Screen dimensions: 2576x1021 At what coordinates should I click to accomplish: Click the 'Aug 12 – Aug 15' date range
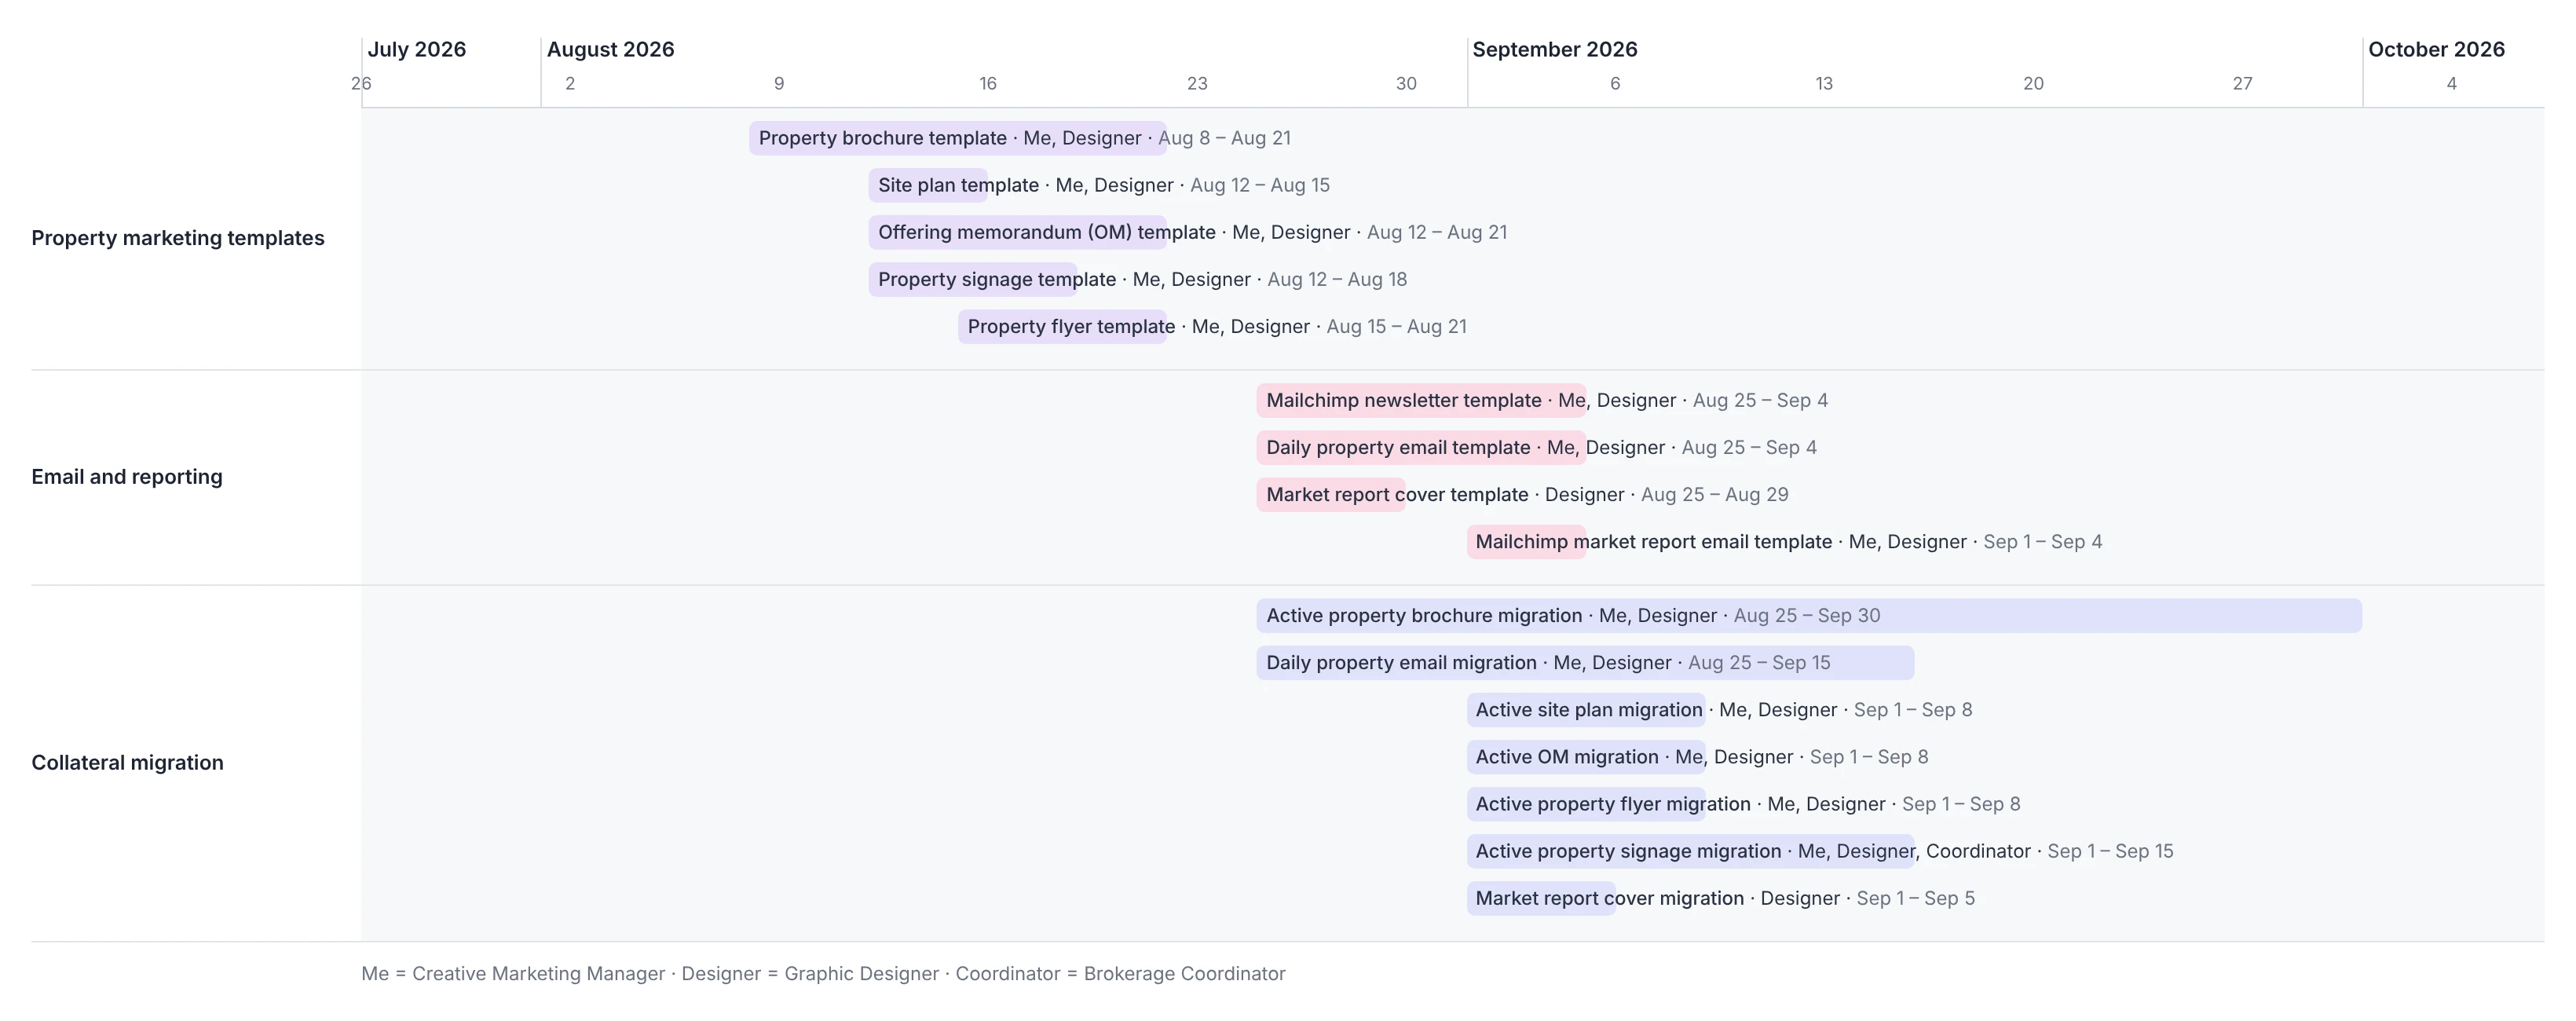(x=1260, y=185)
